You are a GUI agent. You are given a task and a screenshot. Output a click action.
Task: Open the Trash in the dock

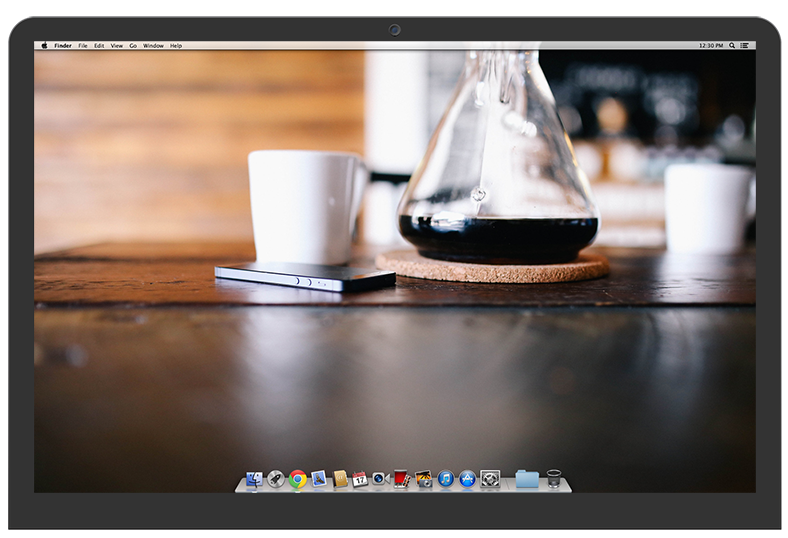554,479
